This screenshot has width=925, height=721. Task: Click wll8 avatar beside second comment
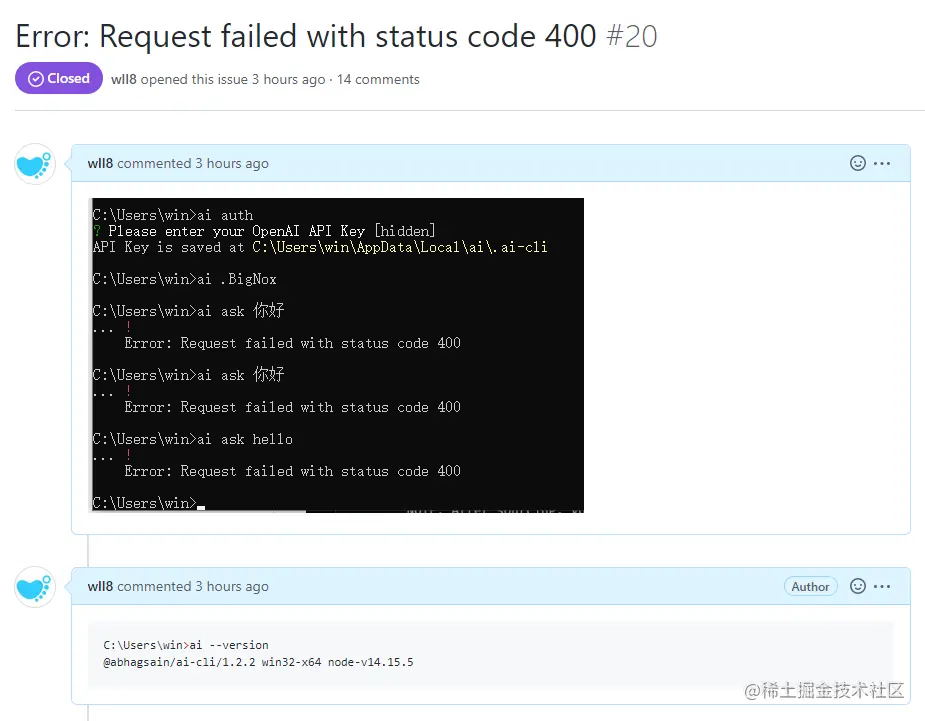tap(35, 587)
